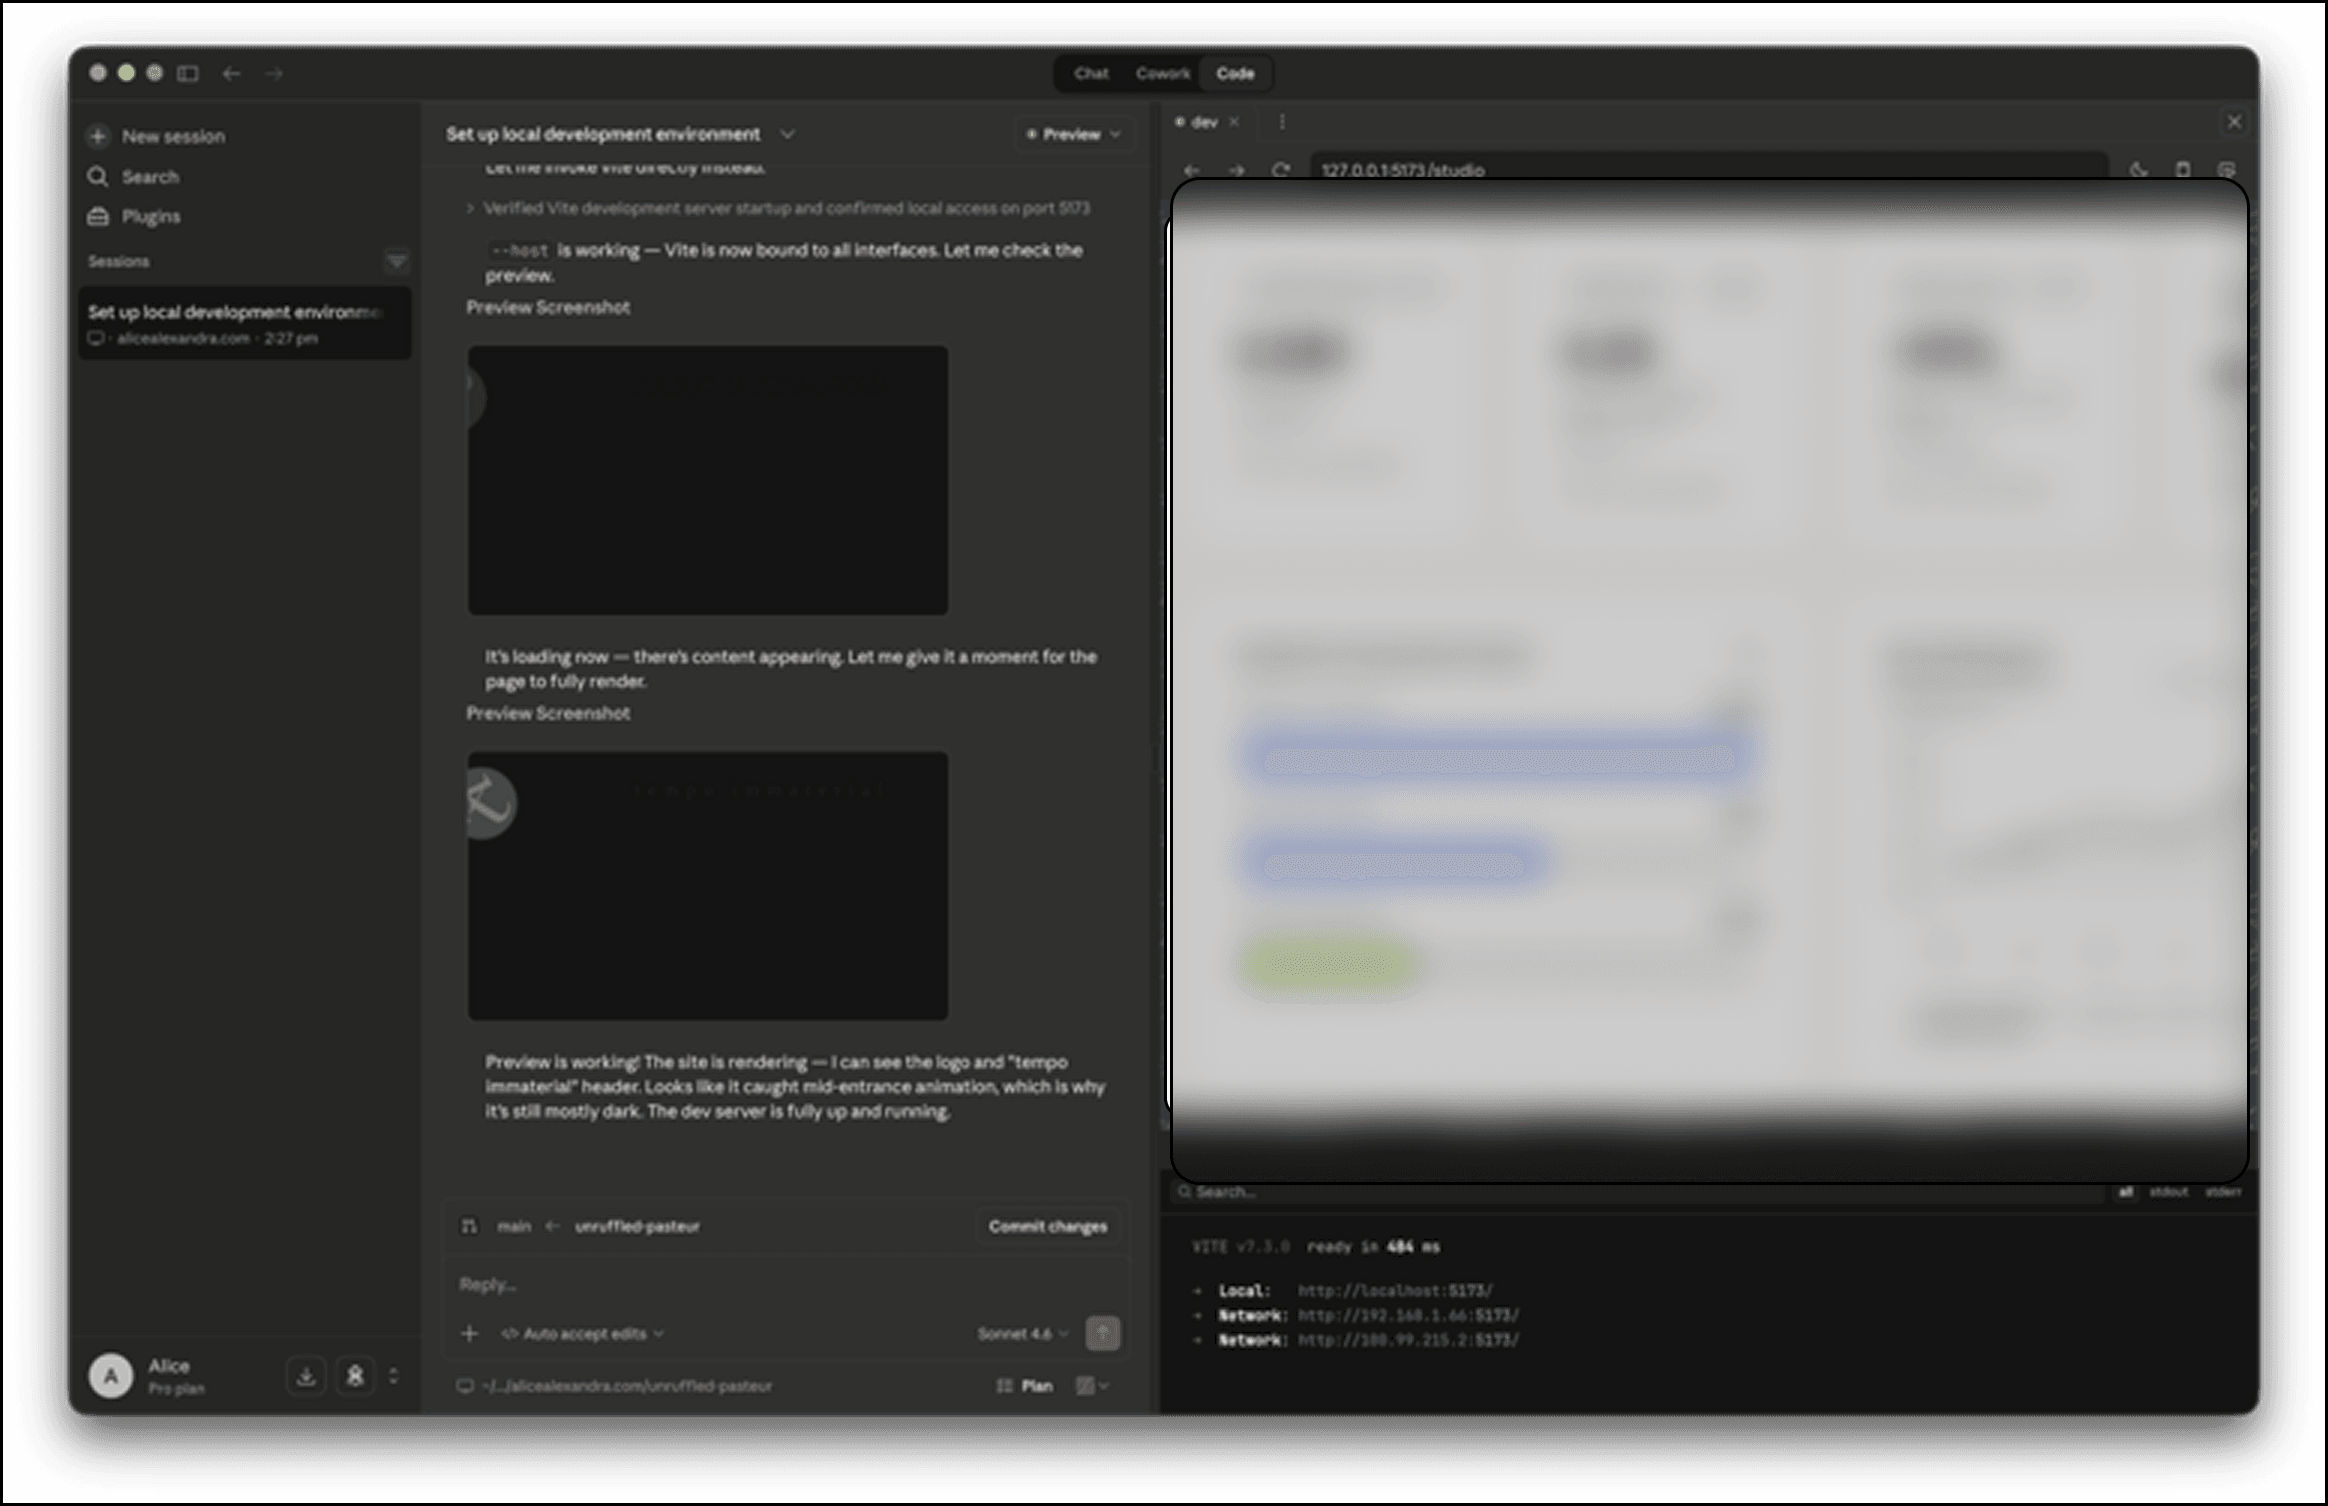Open the Plugins page from sidebar
Image resolution: width=2328 pixels, height=1506 pixels.
(x=150, y=216)
